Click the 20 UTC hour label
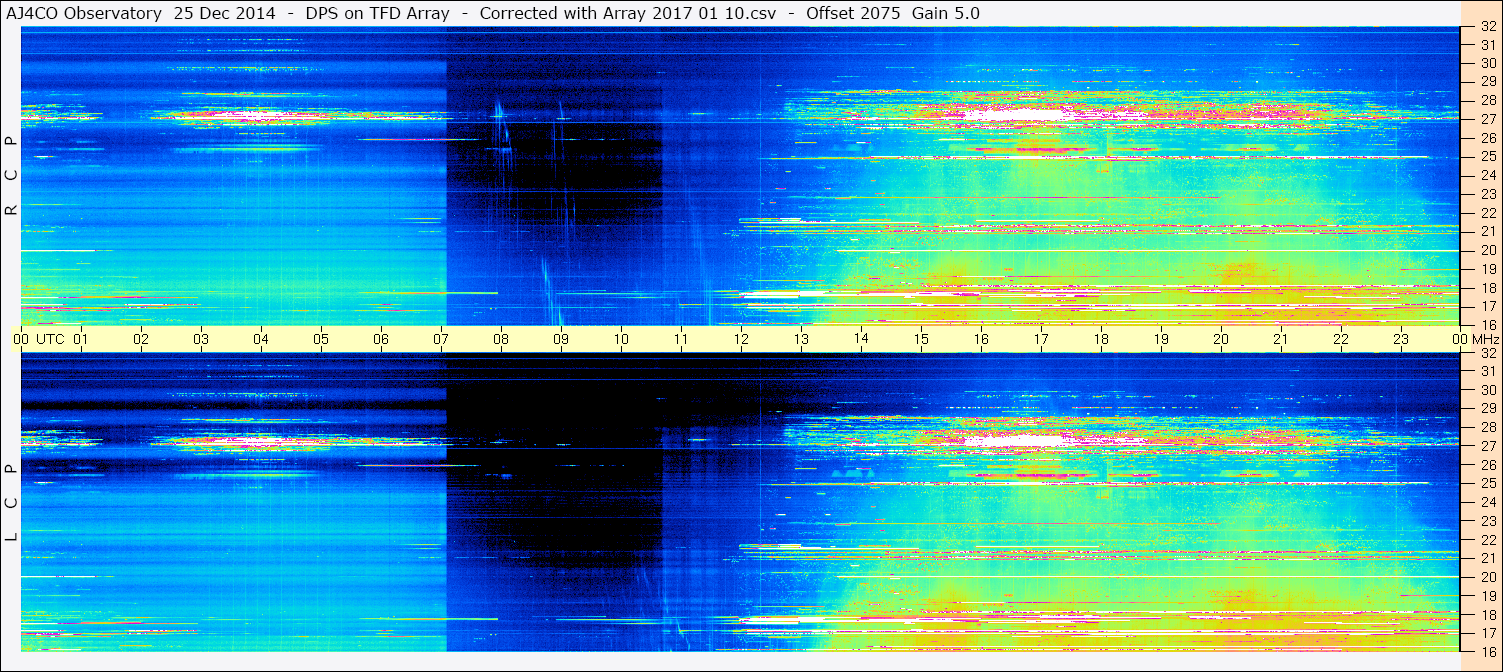This screenshot has width=1503, height=672. (x=1221, y=339)
